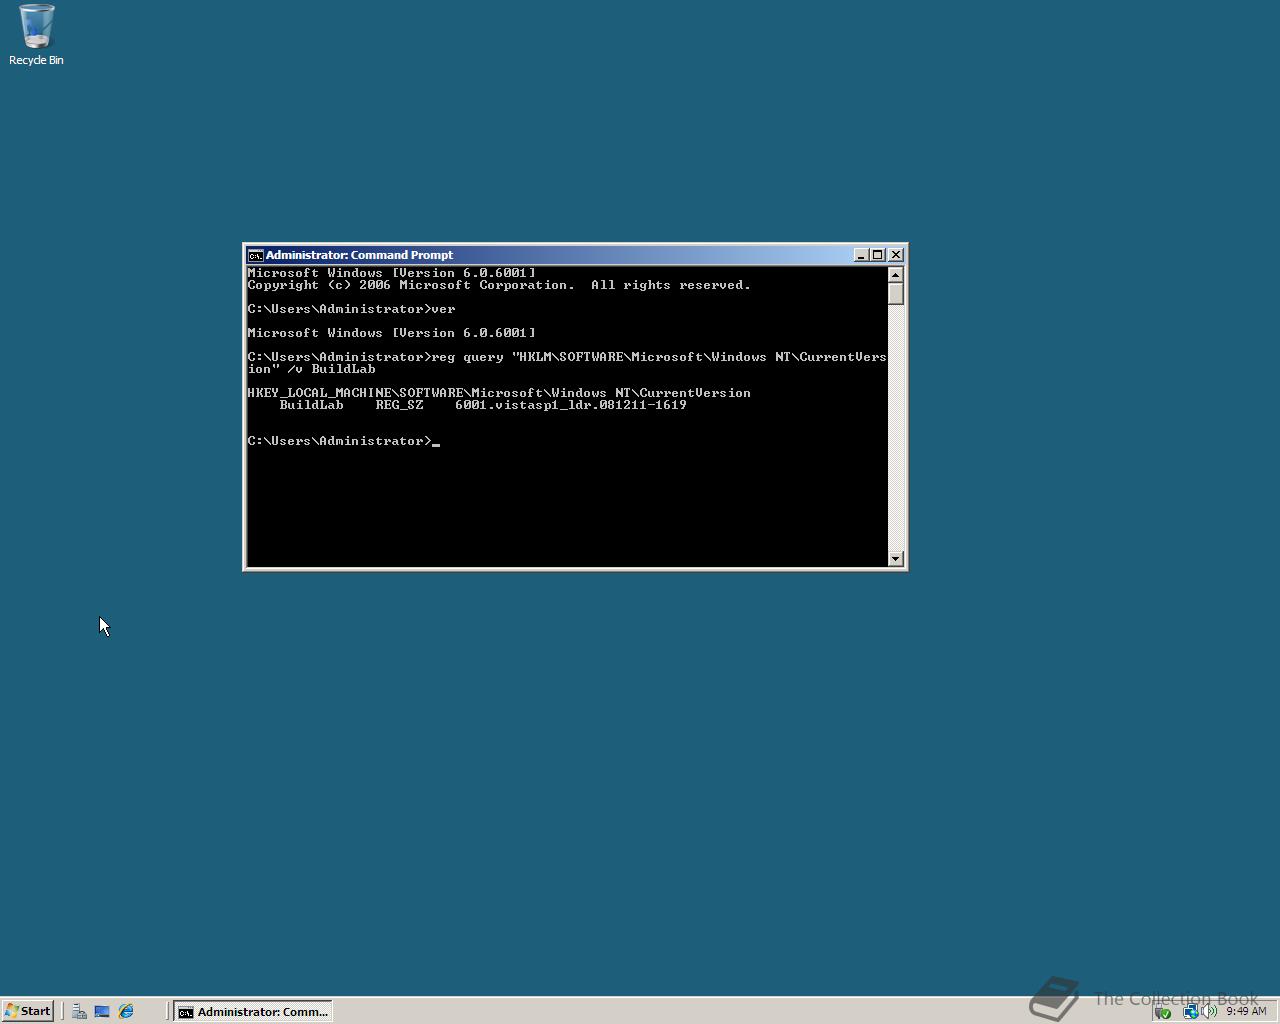
Task: Click the C:\Users\Administrator>ver command line
Action: click(x=351, y=309)
